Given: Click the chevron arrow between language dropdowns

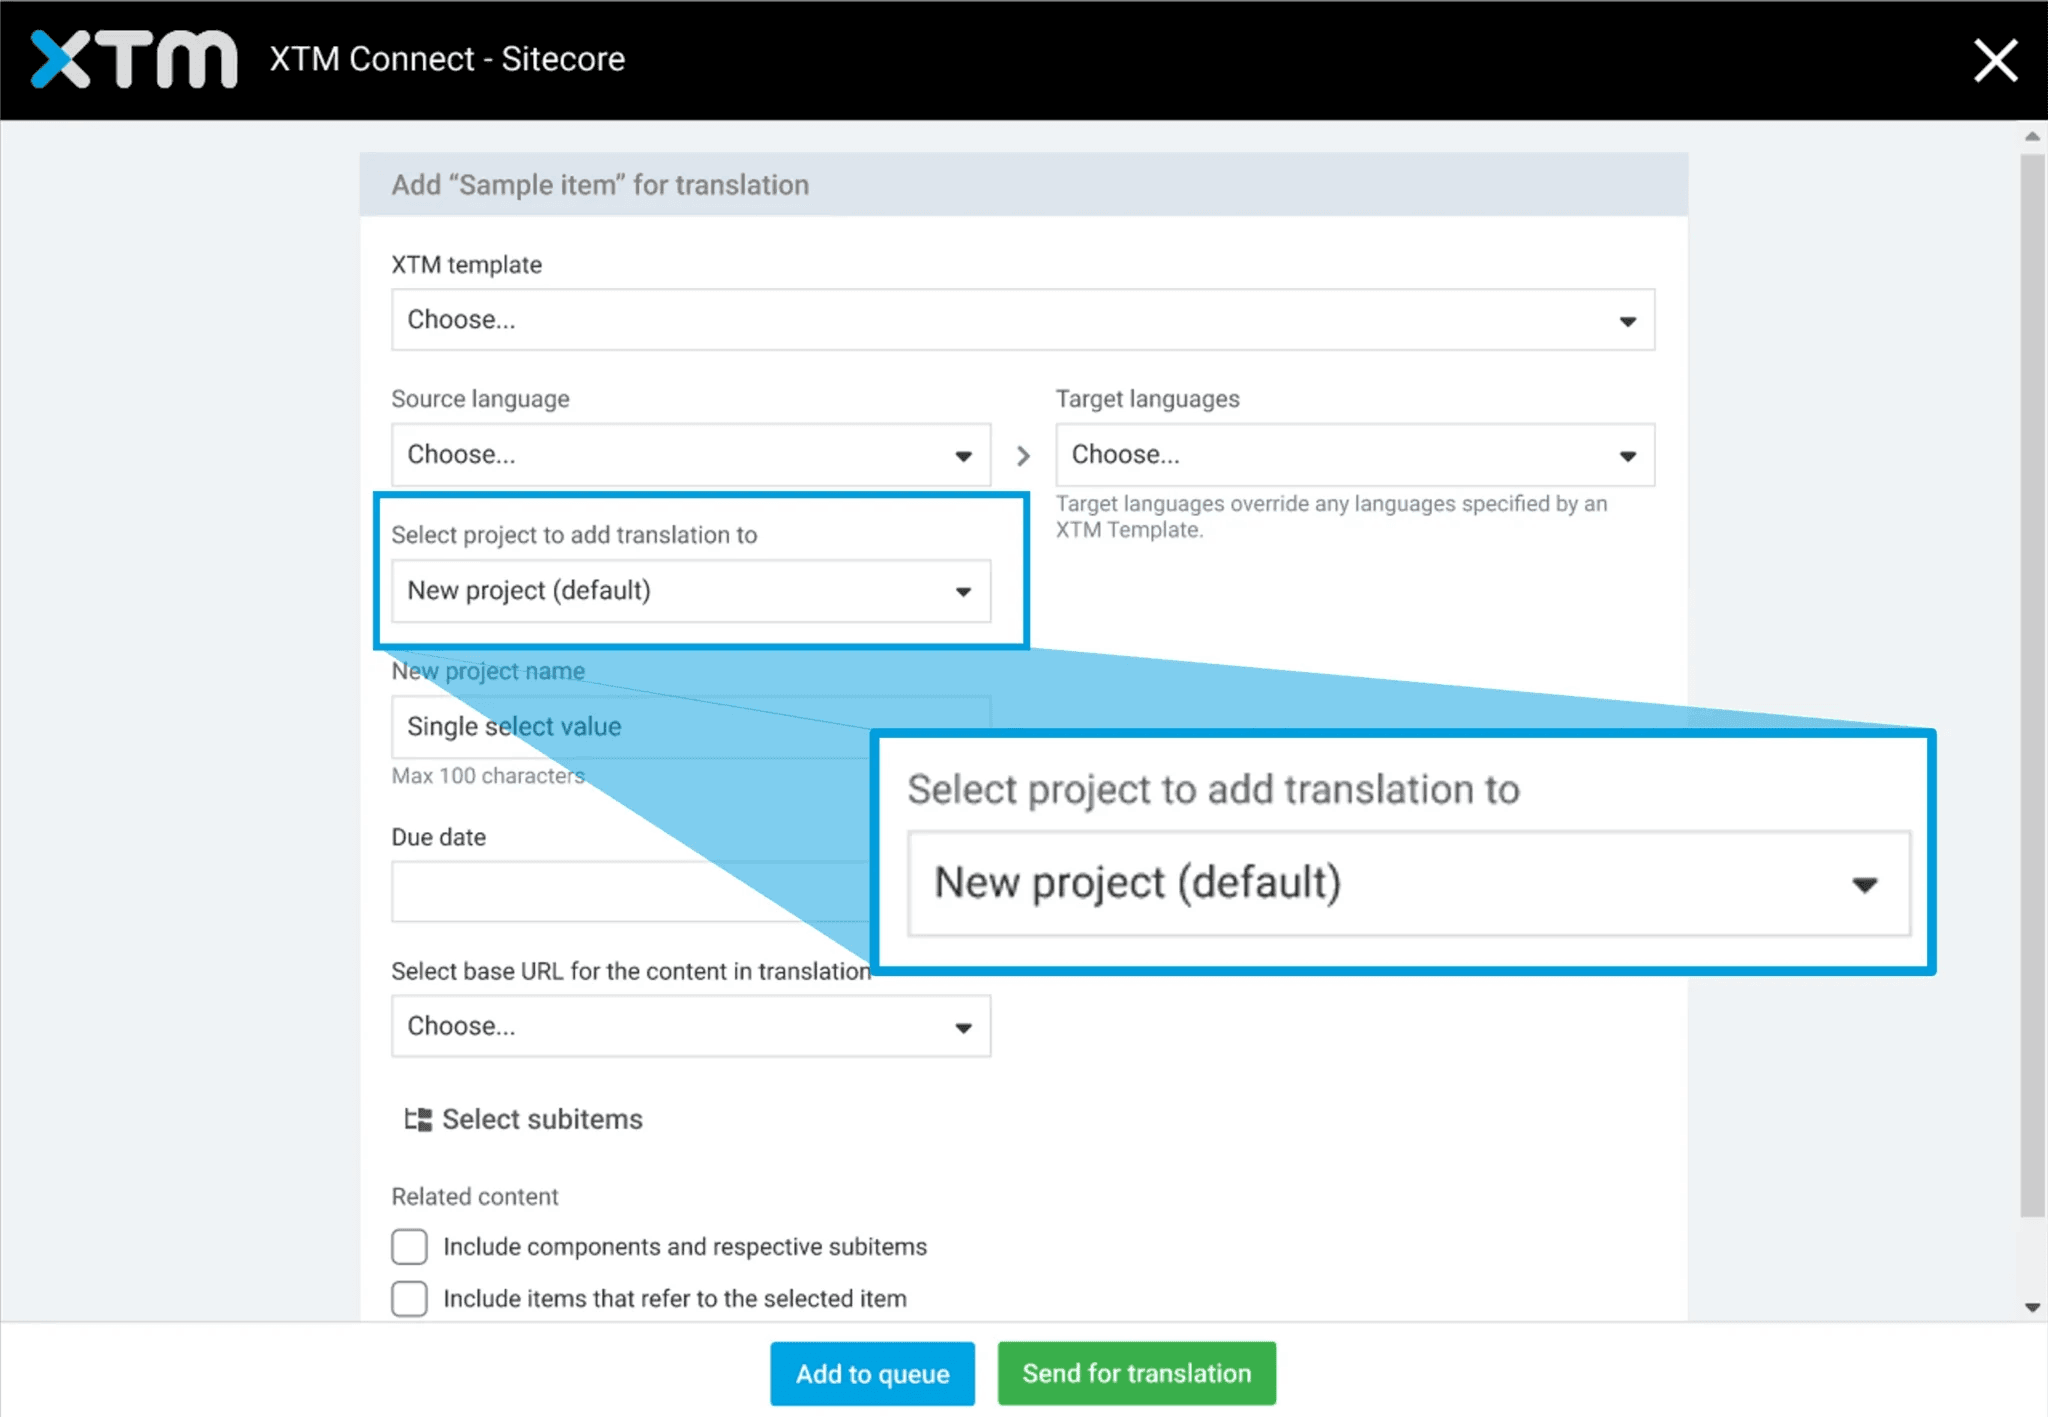Looking at the screenshot, I should click(x=1022, y=455).
